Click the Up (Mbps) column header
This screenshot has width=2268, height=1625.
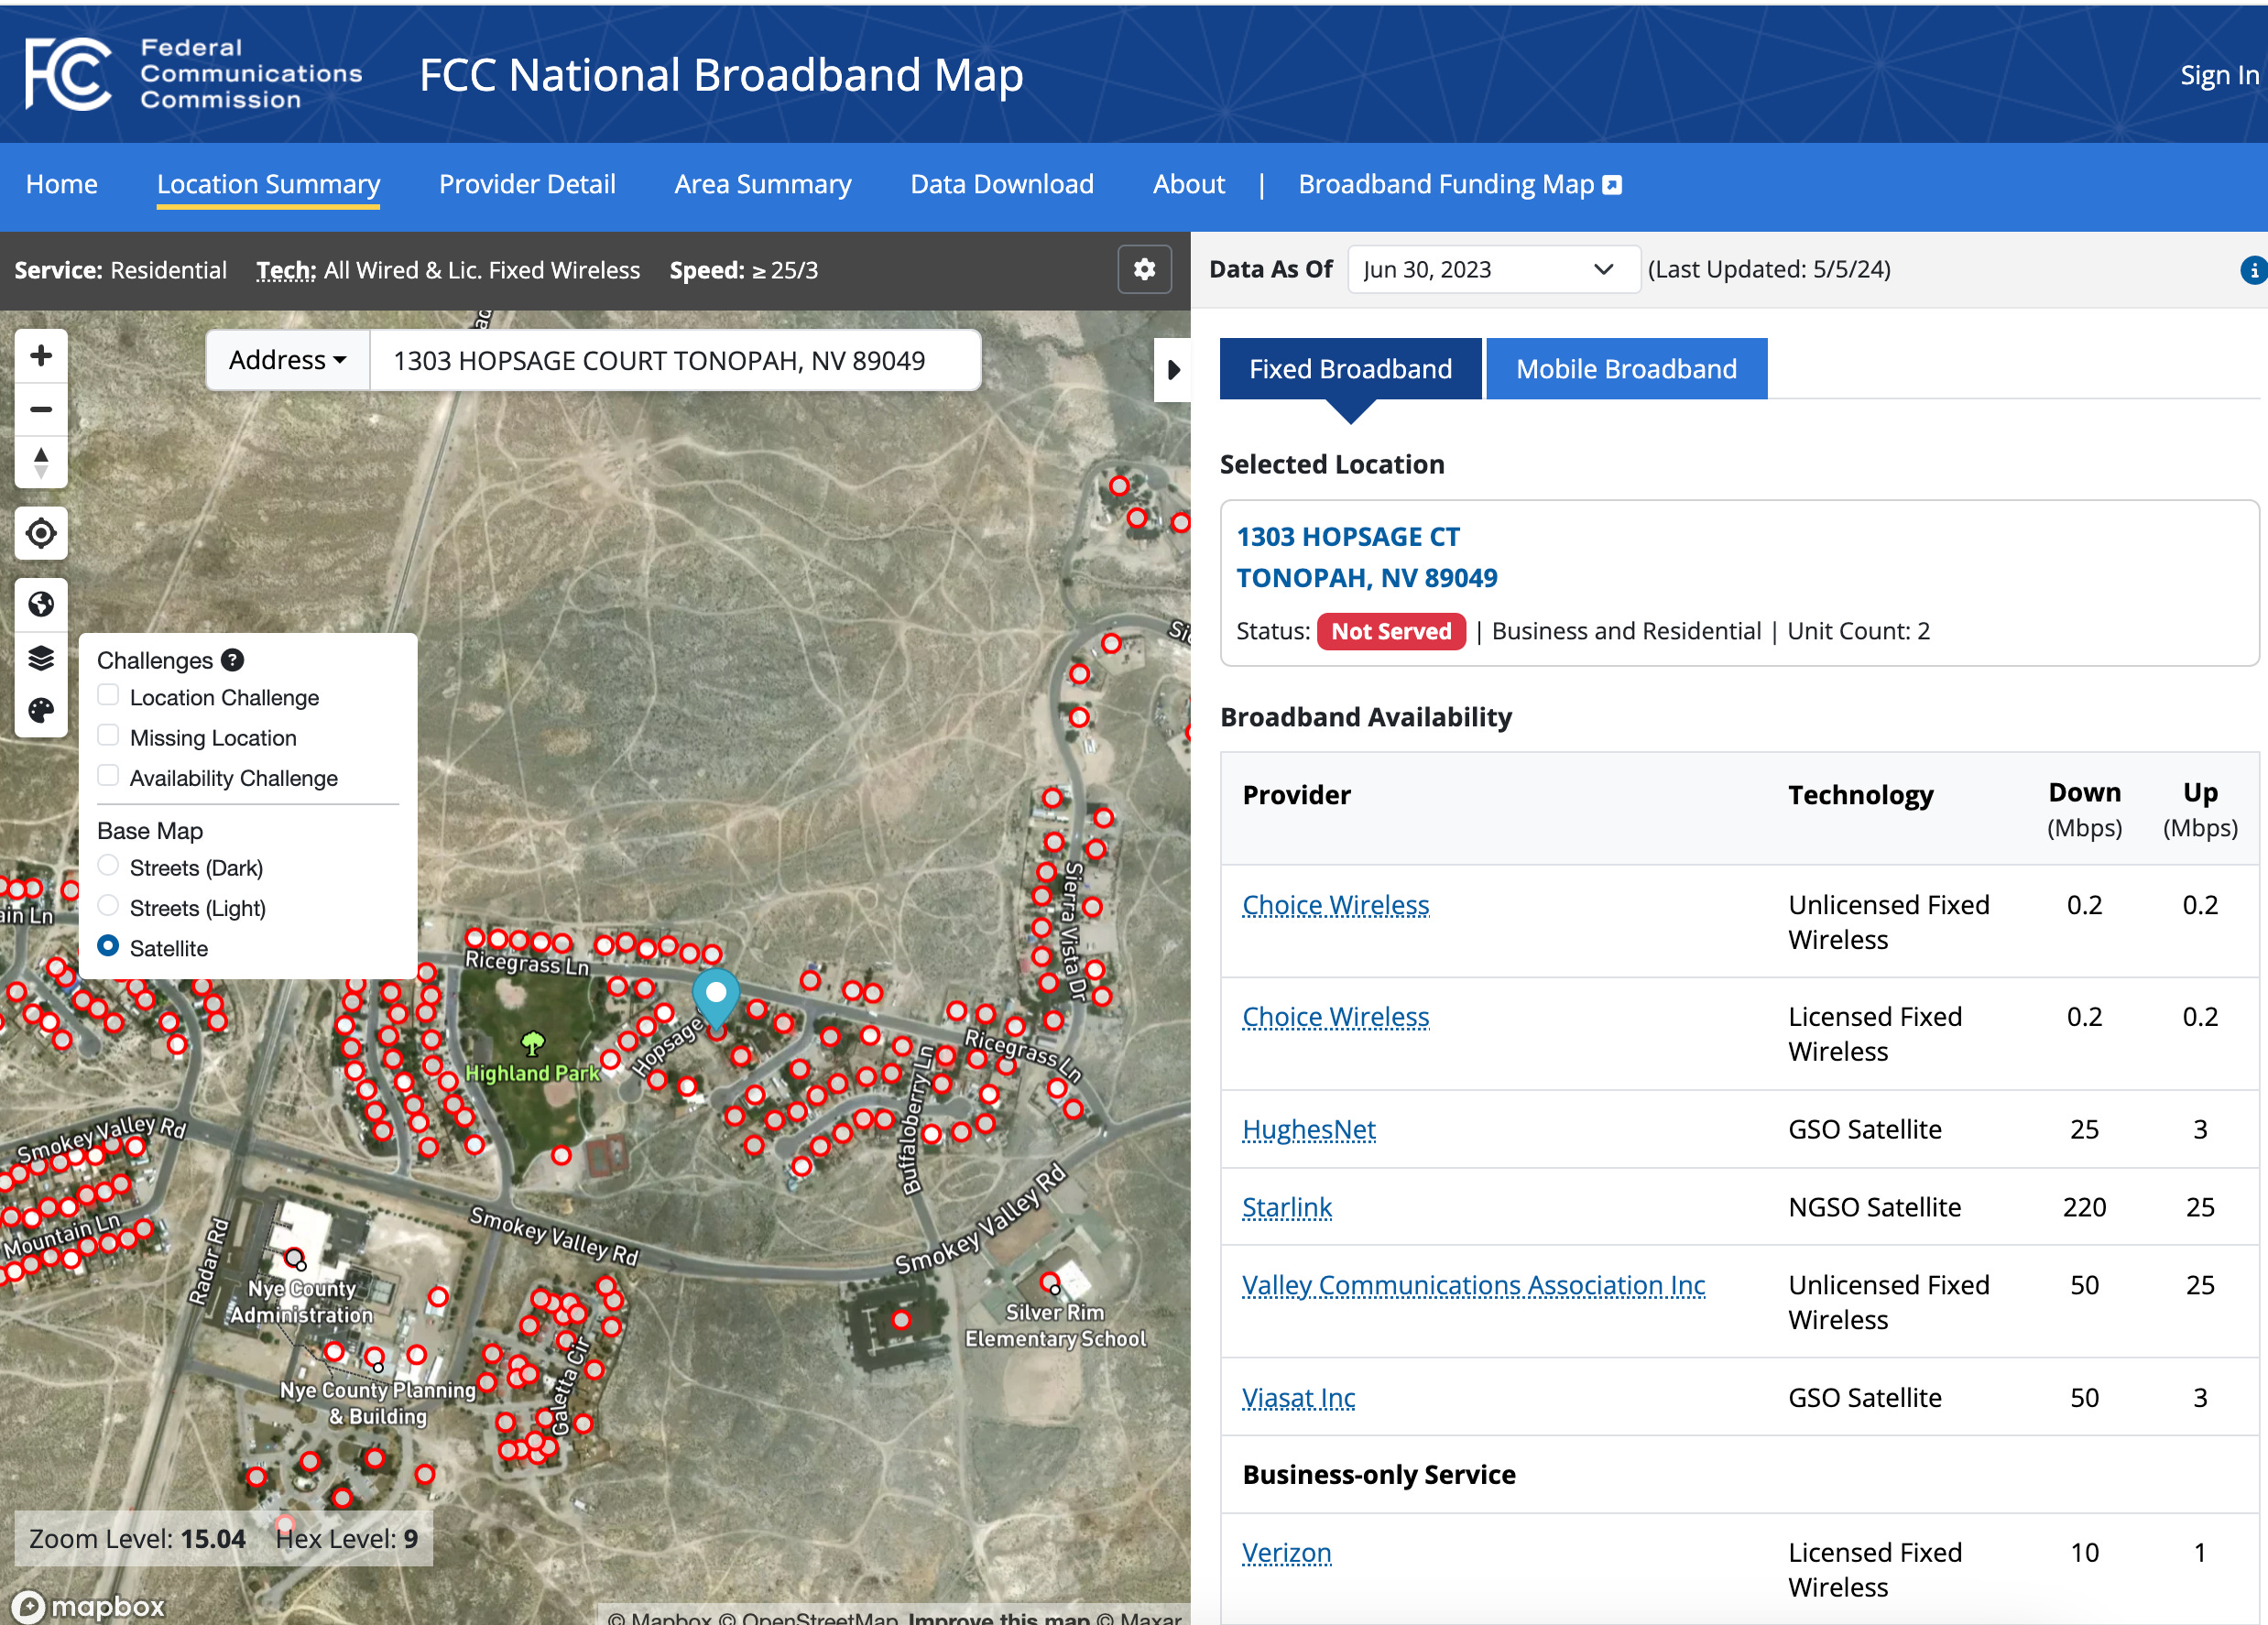(2200, 809)
